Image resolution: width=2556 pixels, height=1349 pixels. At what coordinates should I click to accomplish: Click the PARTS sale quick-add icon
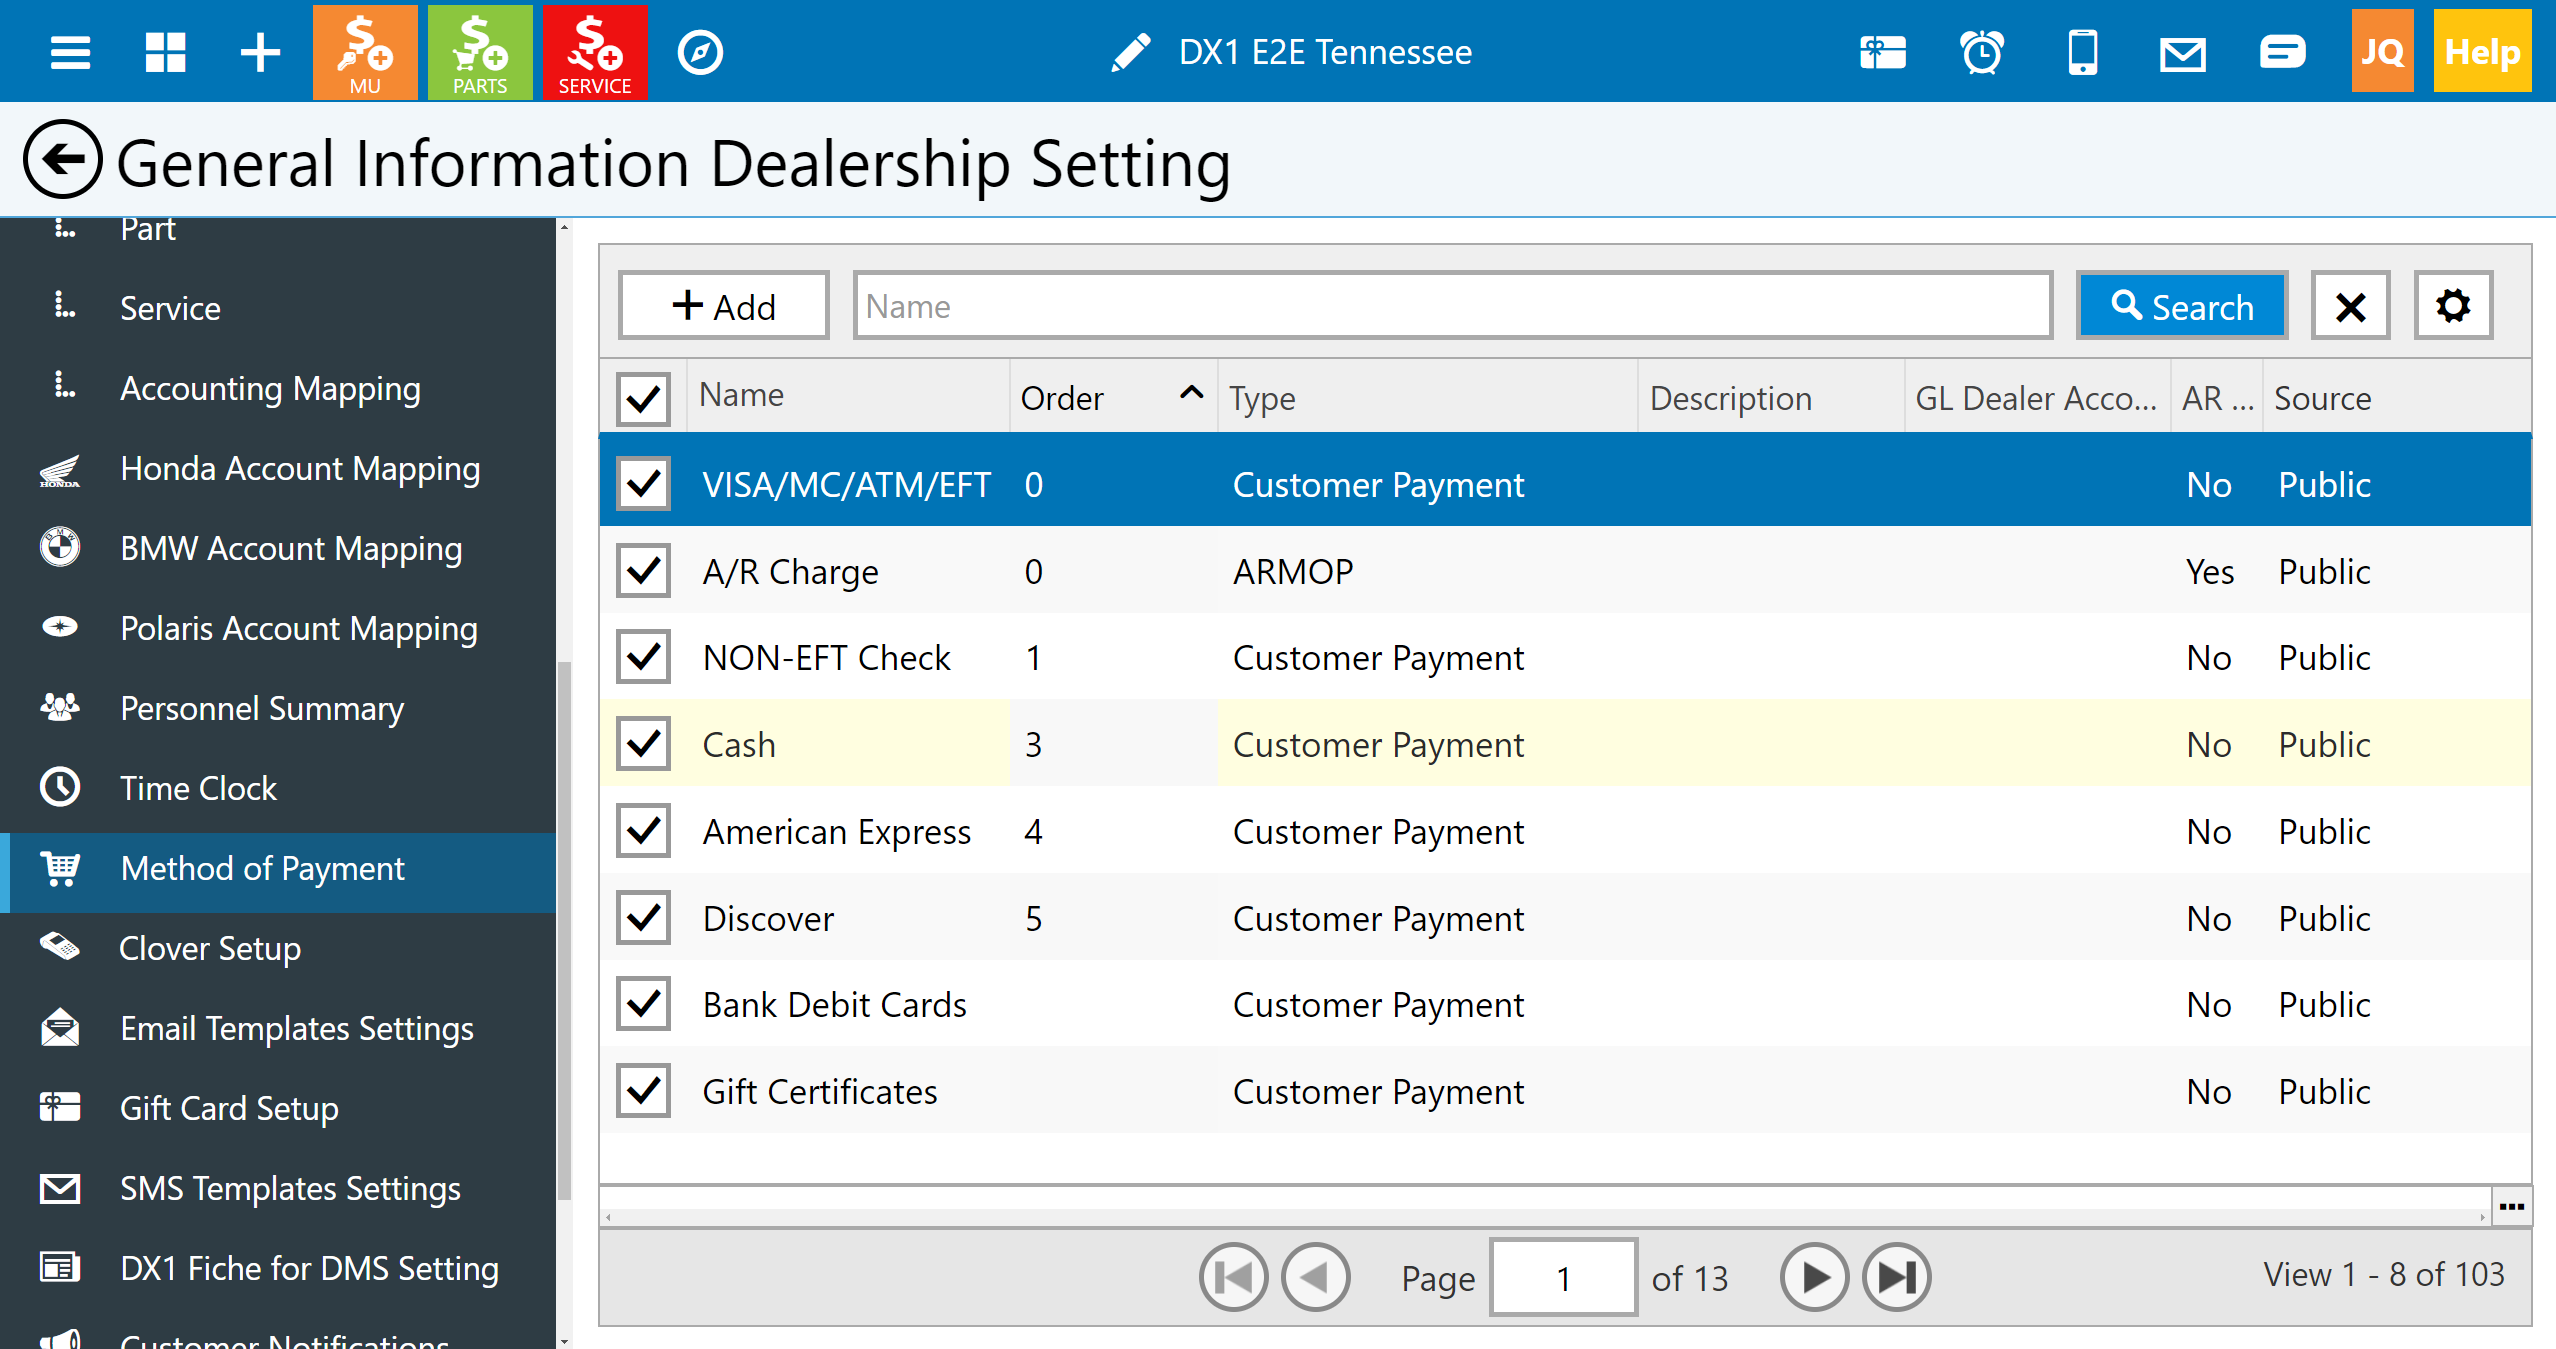point(480,52)
